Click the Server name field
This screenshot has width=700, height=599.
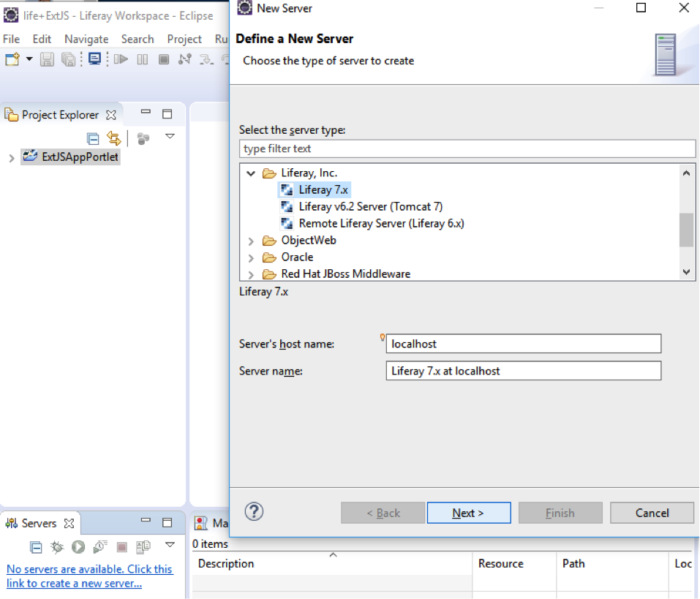click(x=523, y=371)
